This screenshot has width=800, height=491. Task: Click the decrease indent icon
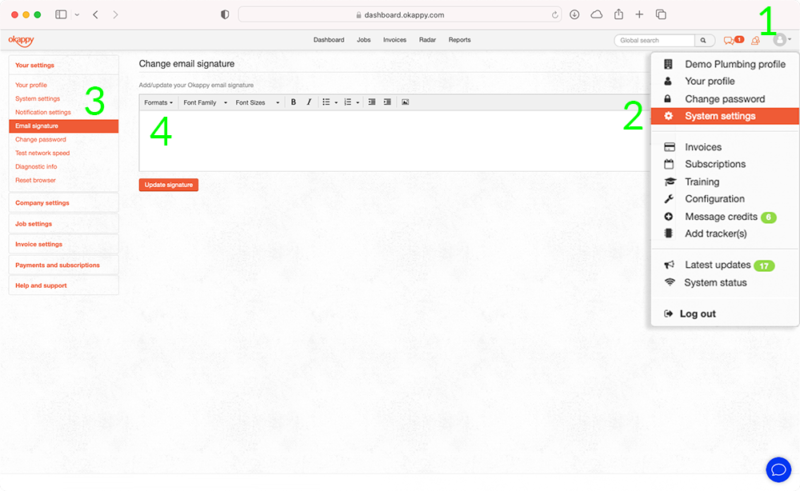pyautogui.click(x=372, y=102)
